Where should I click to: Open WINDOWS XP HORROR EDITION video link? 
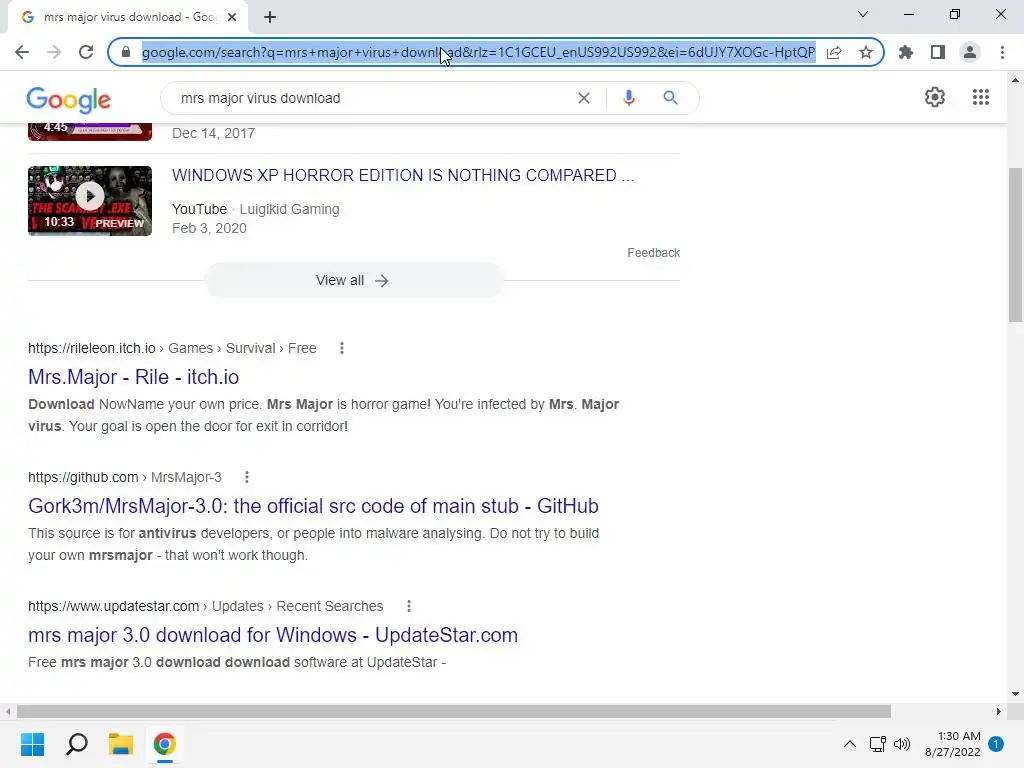tap(403, 175)
